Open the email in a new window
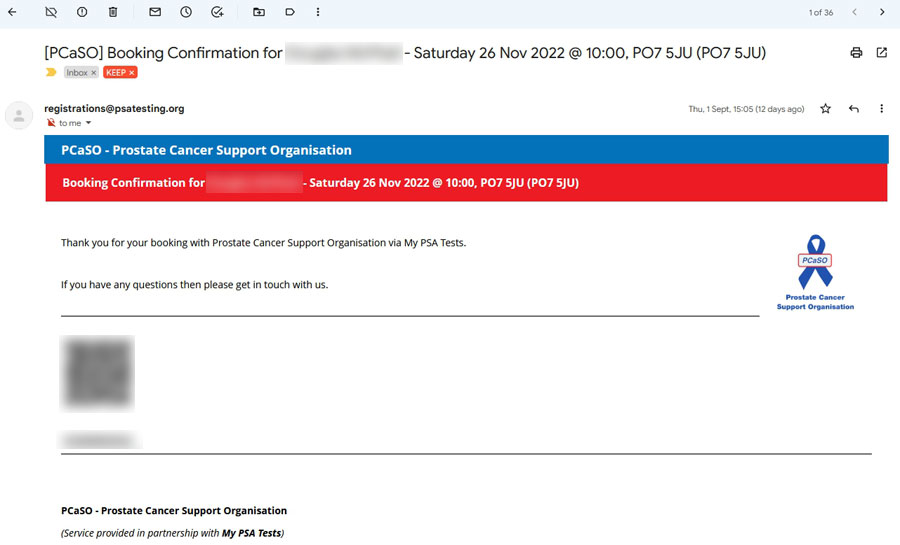Image resolution: width=900 pixels, height=545 pixels. point(882,53)
